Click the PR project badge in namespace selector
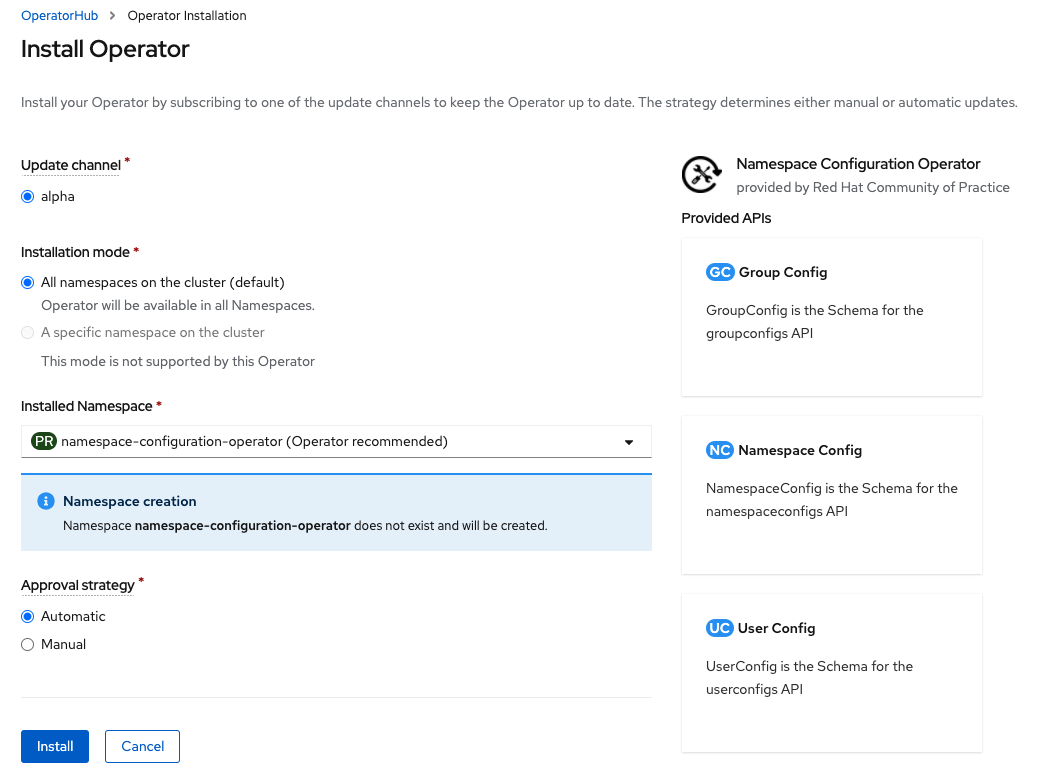This screenshot has width=1059, height=781. (x=44, y=441)
